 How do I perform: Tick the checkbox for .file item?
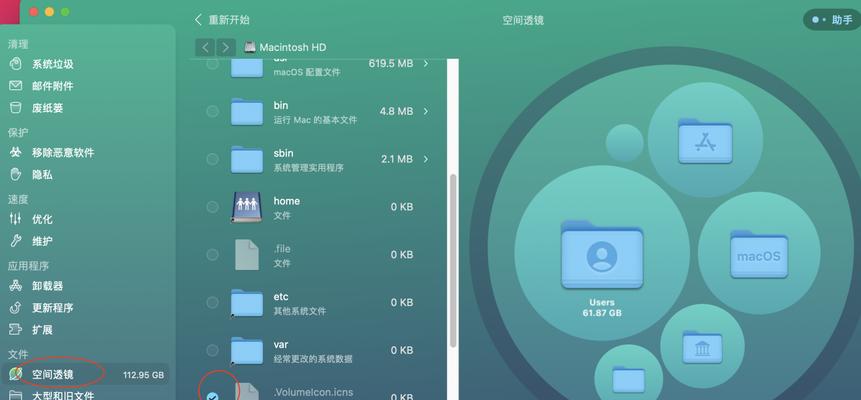click(x=212, y=254)
